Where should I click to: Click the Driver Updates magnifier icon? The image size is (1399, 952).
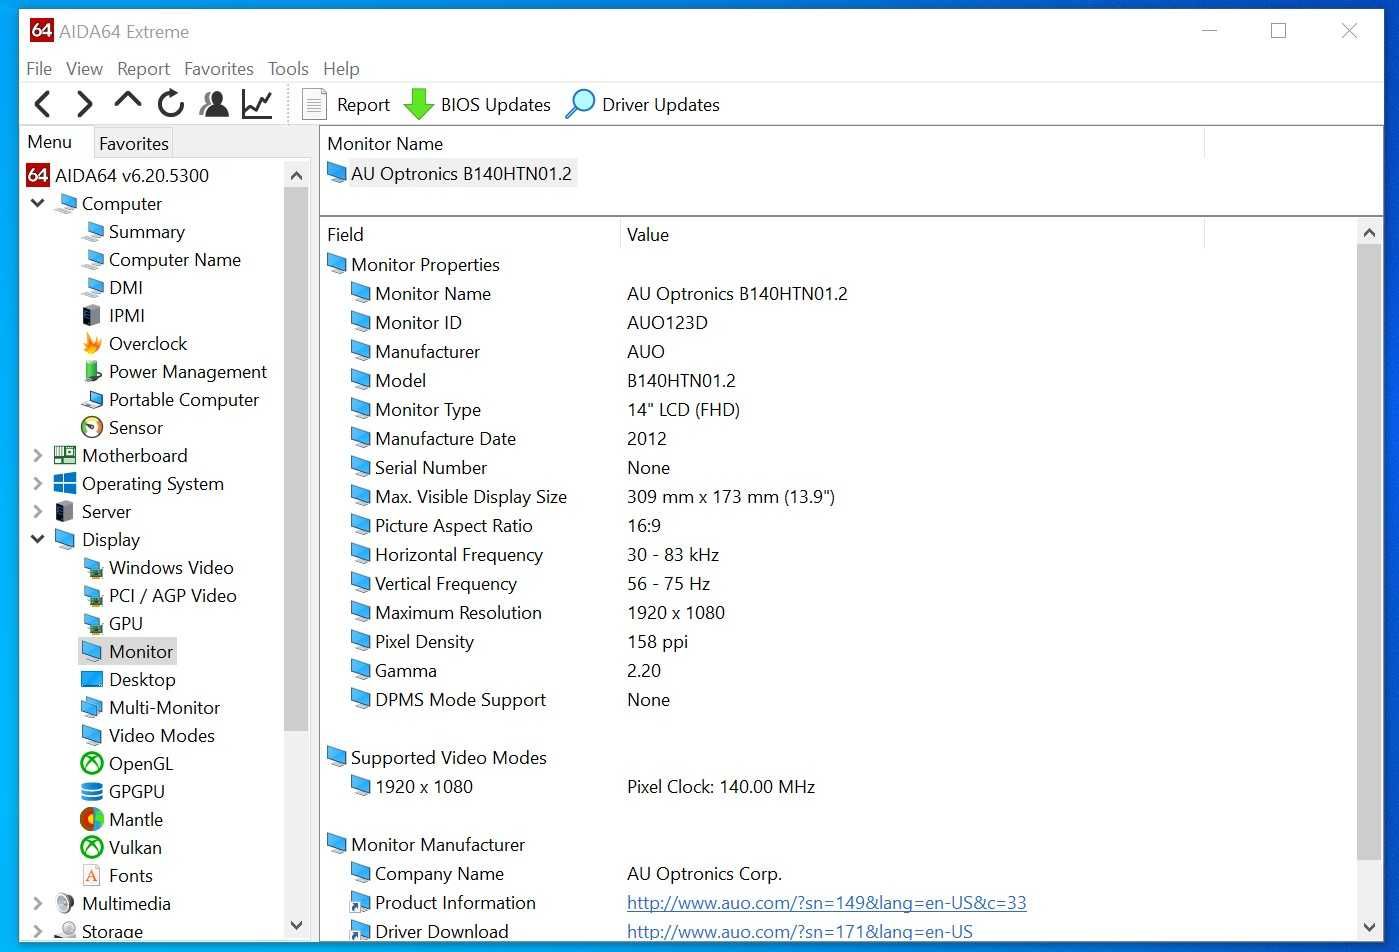pyautogui.click(x=580, y=104)
